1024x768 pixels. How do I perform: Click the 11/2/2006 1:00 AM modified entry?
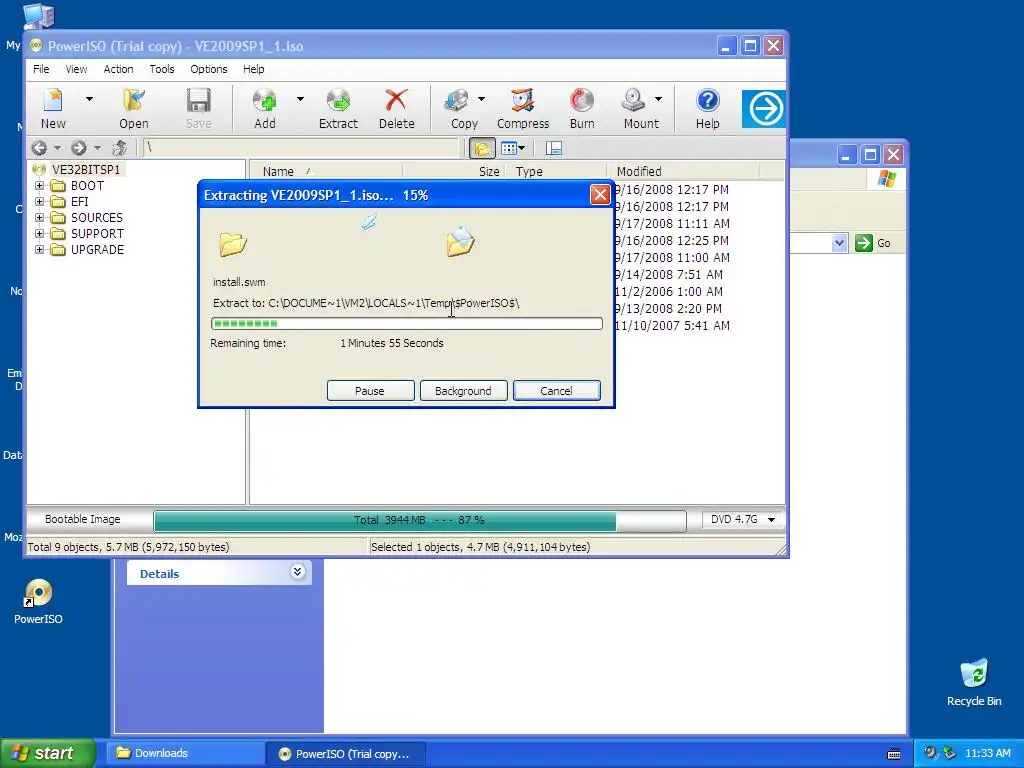pos(669,292)
